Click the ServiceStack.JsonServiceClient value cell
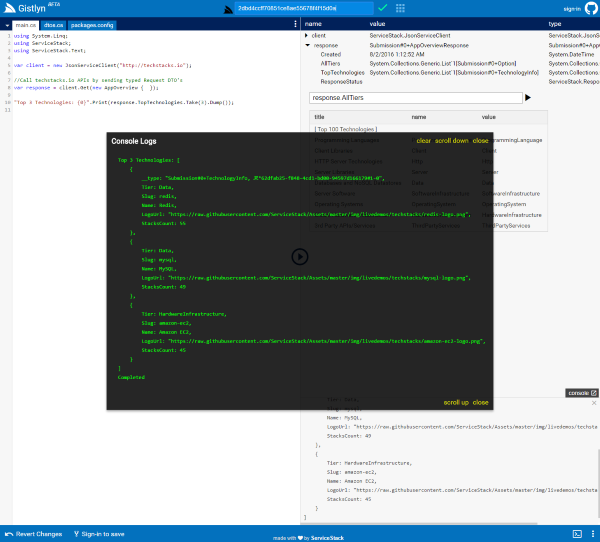 tap(410, 35)
